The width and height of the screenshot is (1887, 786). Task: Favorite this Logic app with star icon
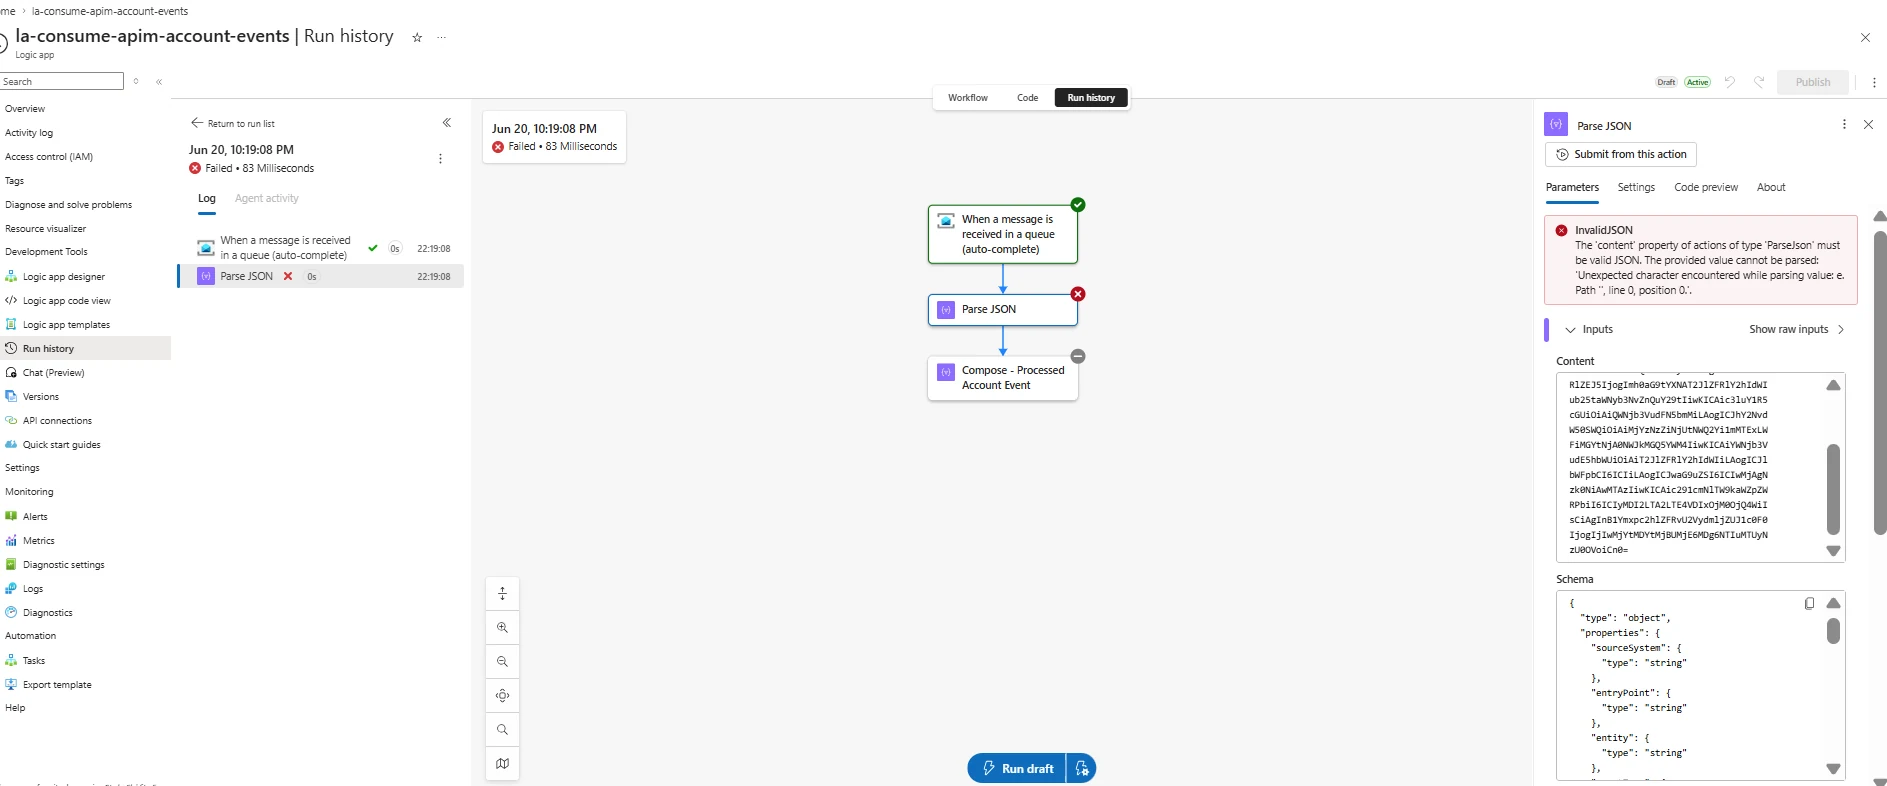click(x=417, y=38)
